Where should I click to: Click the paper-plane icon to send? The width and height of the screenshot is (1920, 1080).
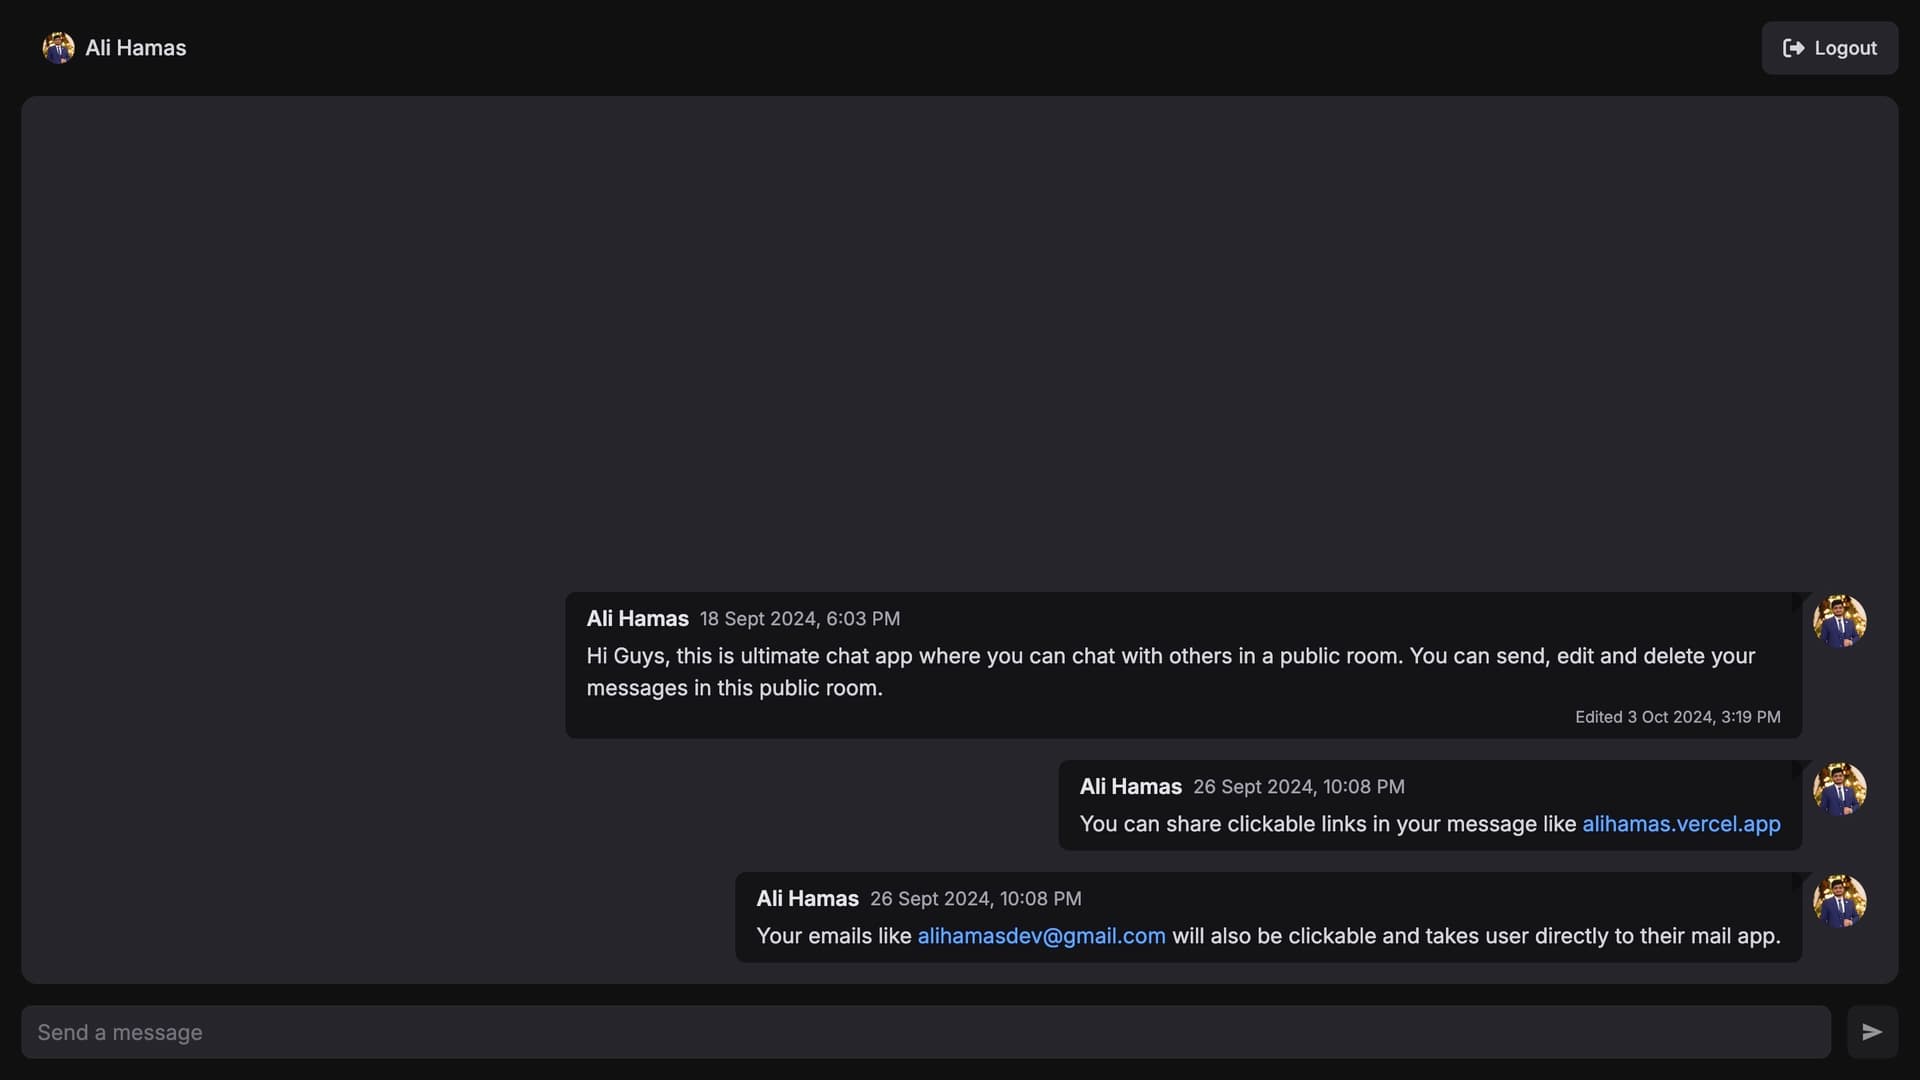pos(1872,1031)
